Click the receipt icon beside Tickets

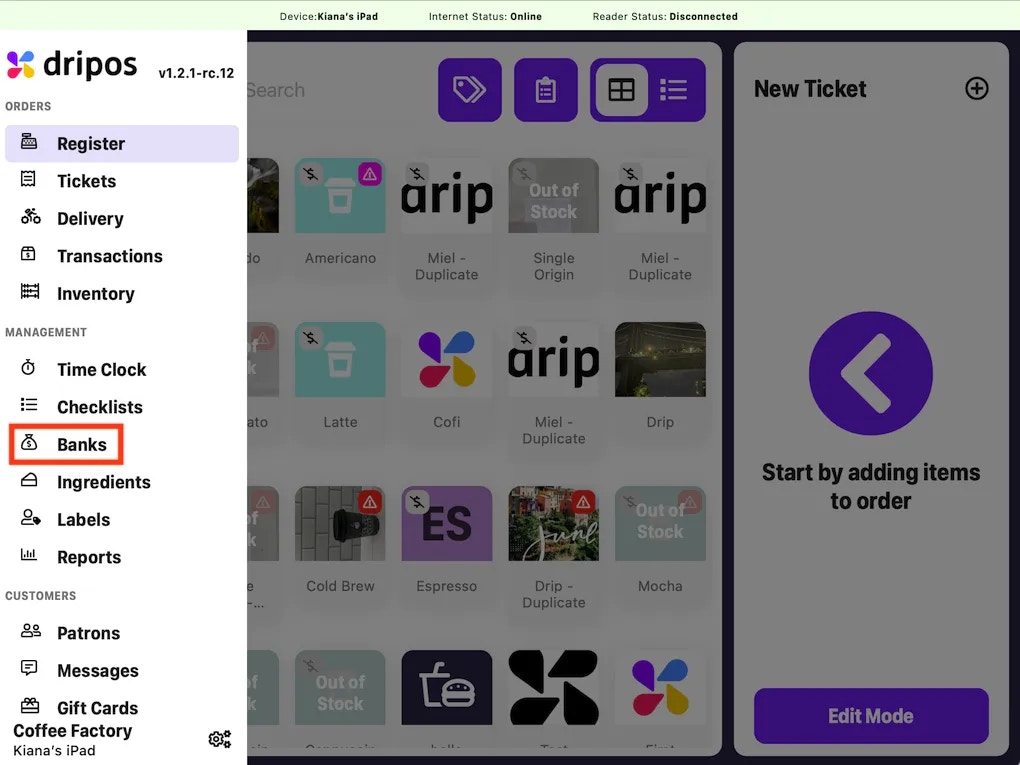click(x=29, y=179)
